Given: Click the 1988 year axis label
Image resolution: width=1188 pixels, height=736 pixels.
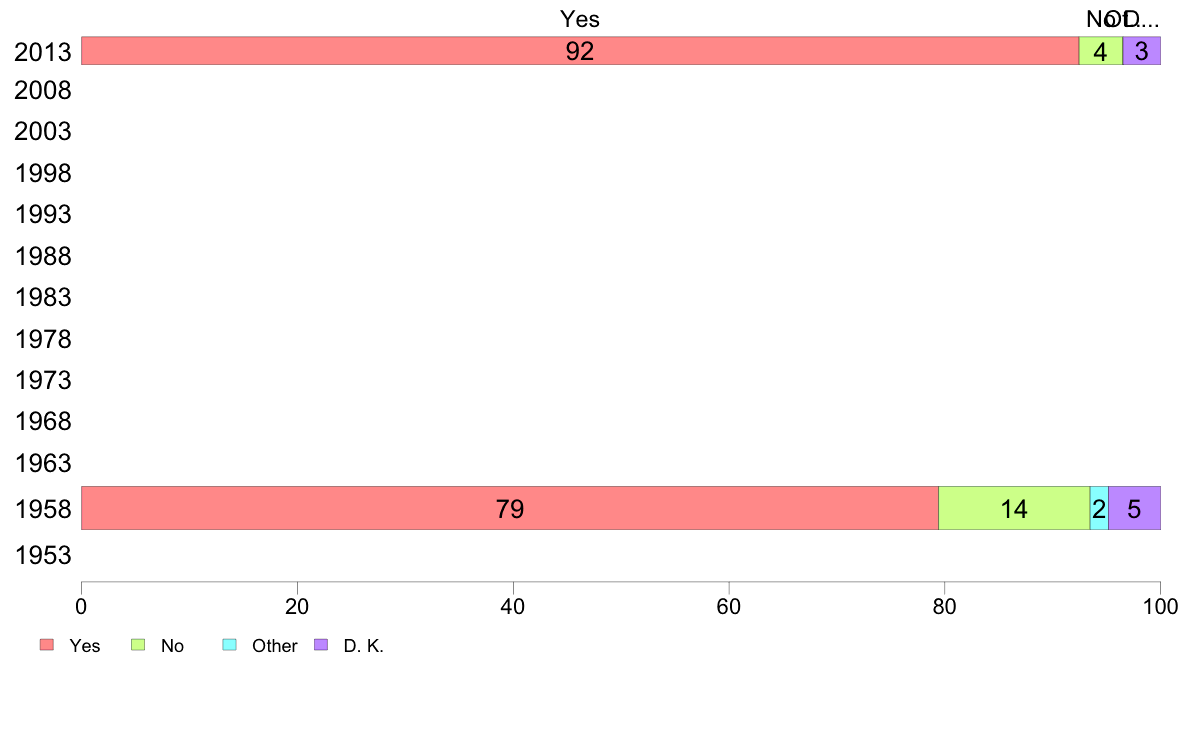Looking at the screenshot, I should point(43,256).
